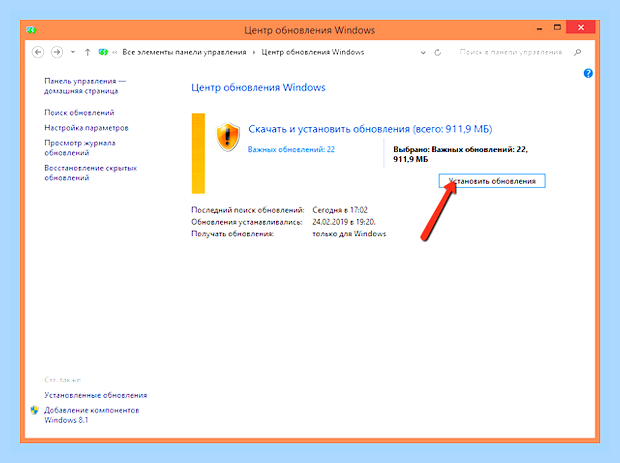Click 'только для Windows' value text

(x=349, y=234)
